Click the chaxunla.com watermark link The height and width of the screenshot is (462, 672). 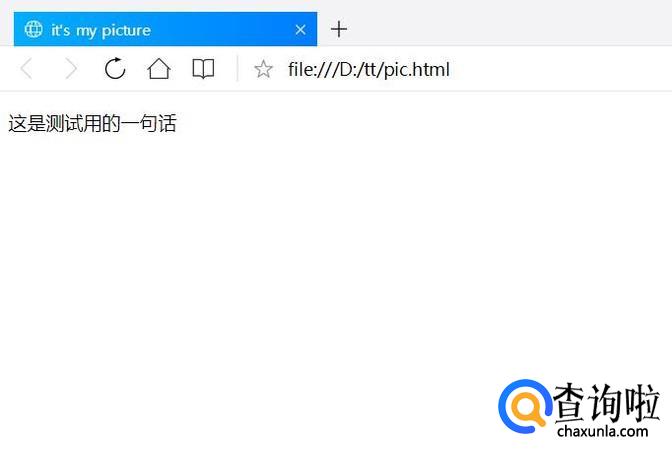tap(603, 431)
